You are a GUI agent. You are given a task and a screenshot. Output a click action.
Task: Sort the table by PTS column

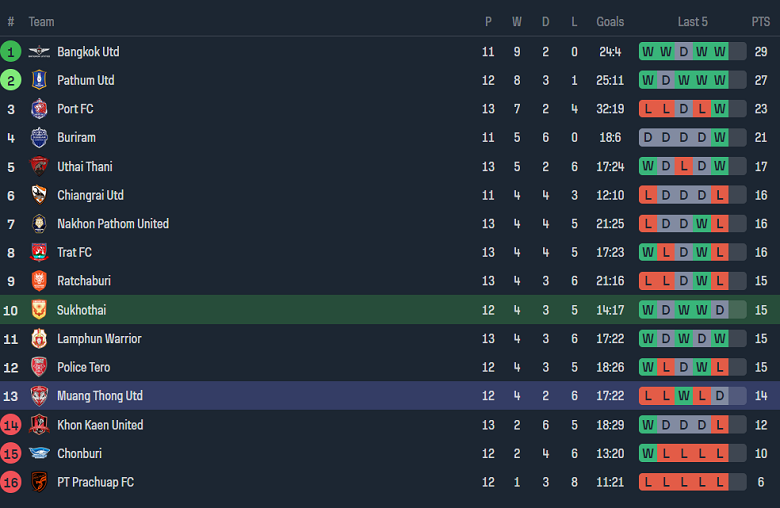coord(761,22)
